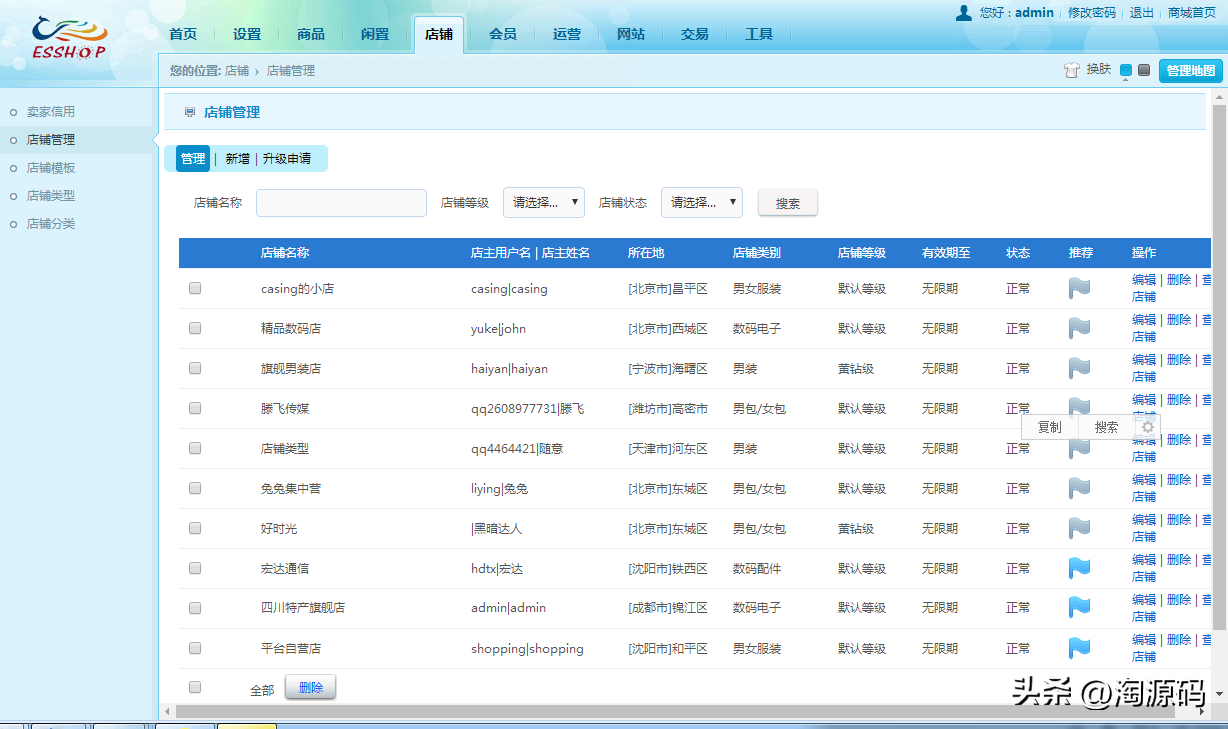Select the 换肤 shirt skin icon
The width and height of the screenshot is (1228, 729).
[x=1072, y=70]
